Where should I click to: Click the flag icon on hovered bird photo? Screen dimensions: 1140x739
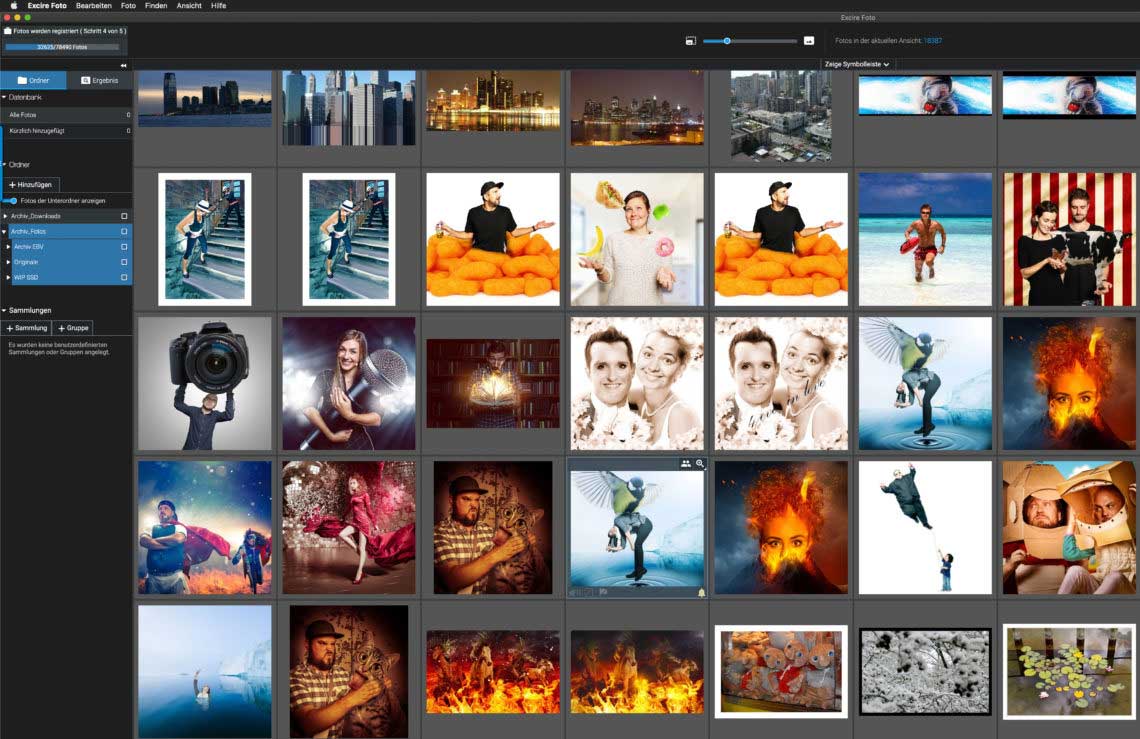(x=604, y=593)
